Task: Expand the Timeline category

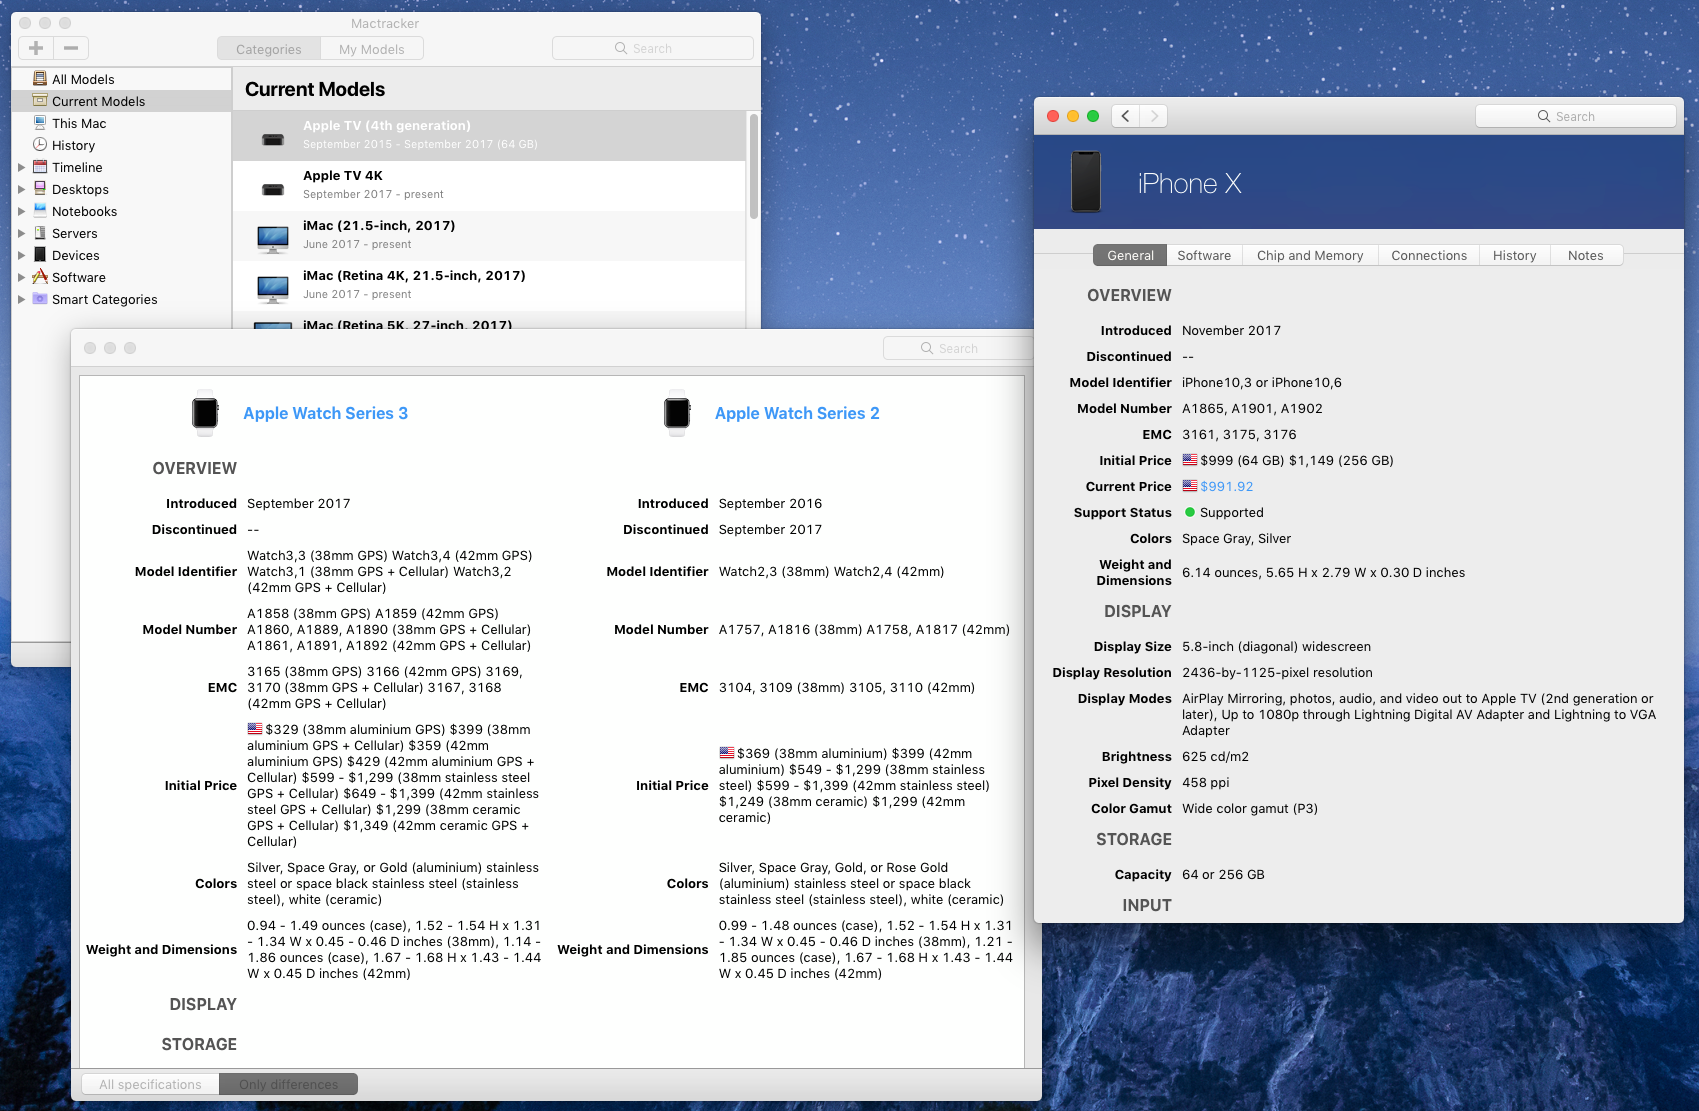Action: pos(22,167)
